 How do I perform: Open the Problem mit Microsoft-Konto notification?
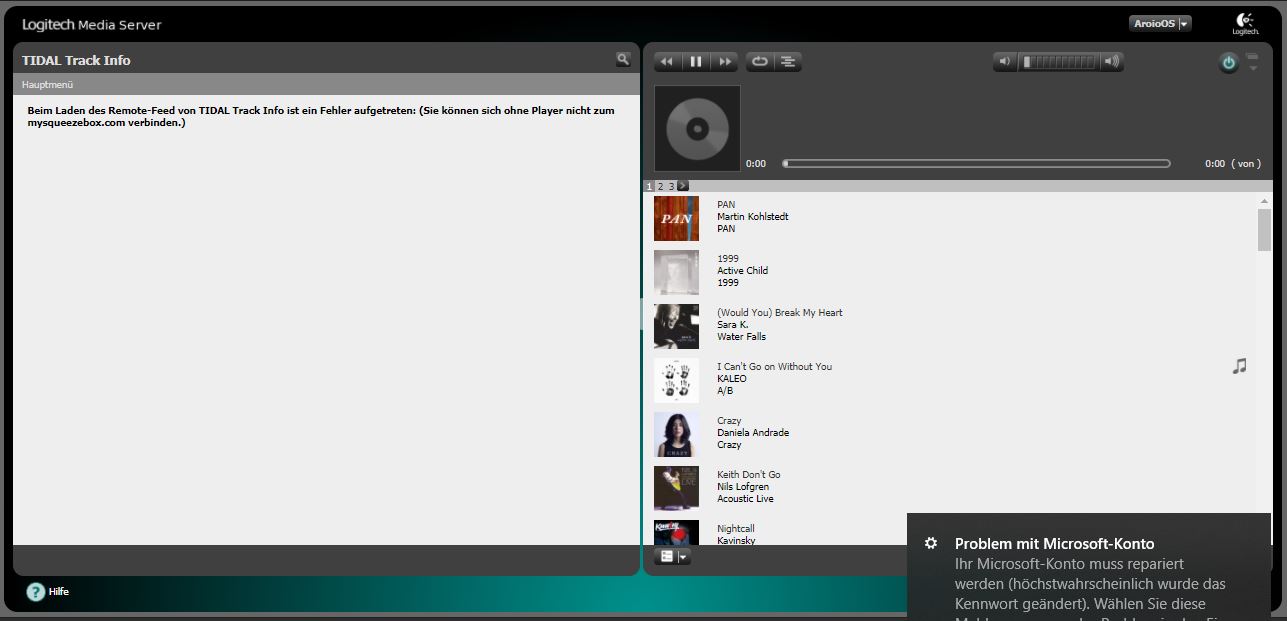click(1089, 567)
